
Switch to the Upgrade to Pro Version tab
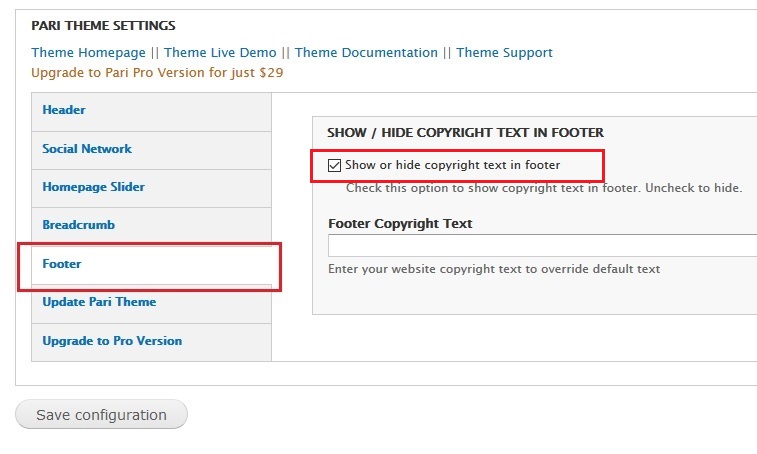112,341
